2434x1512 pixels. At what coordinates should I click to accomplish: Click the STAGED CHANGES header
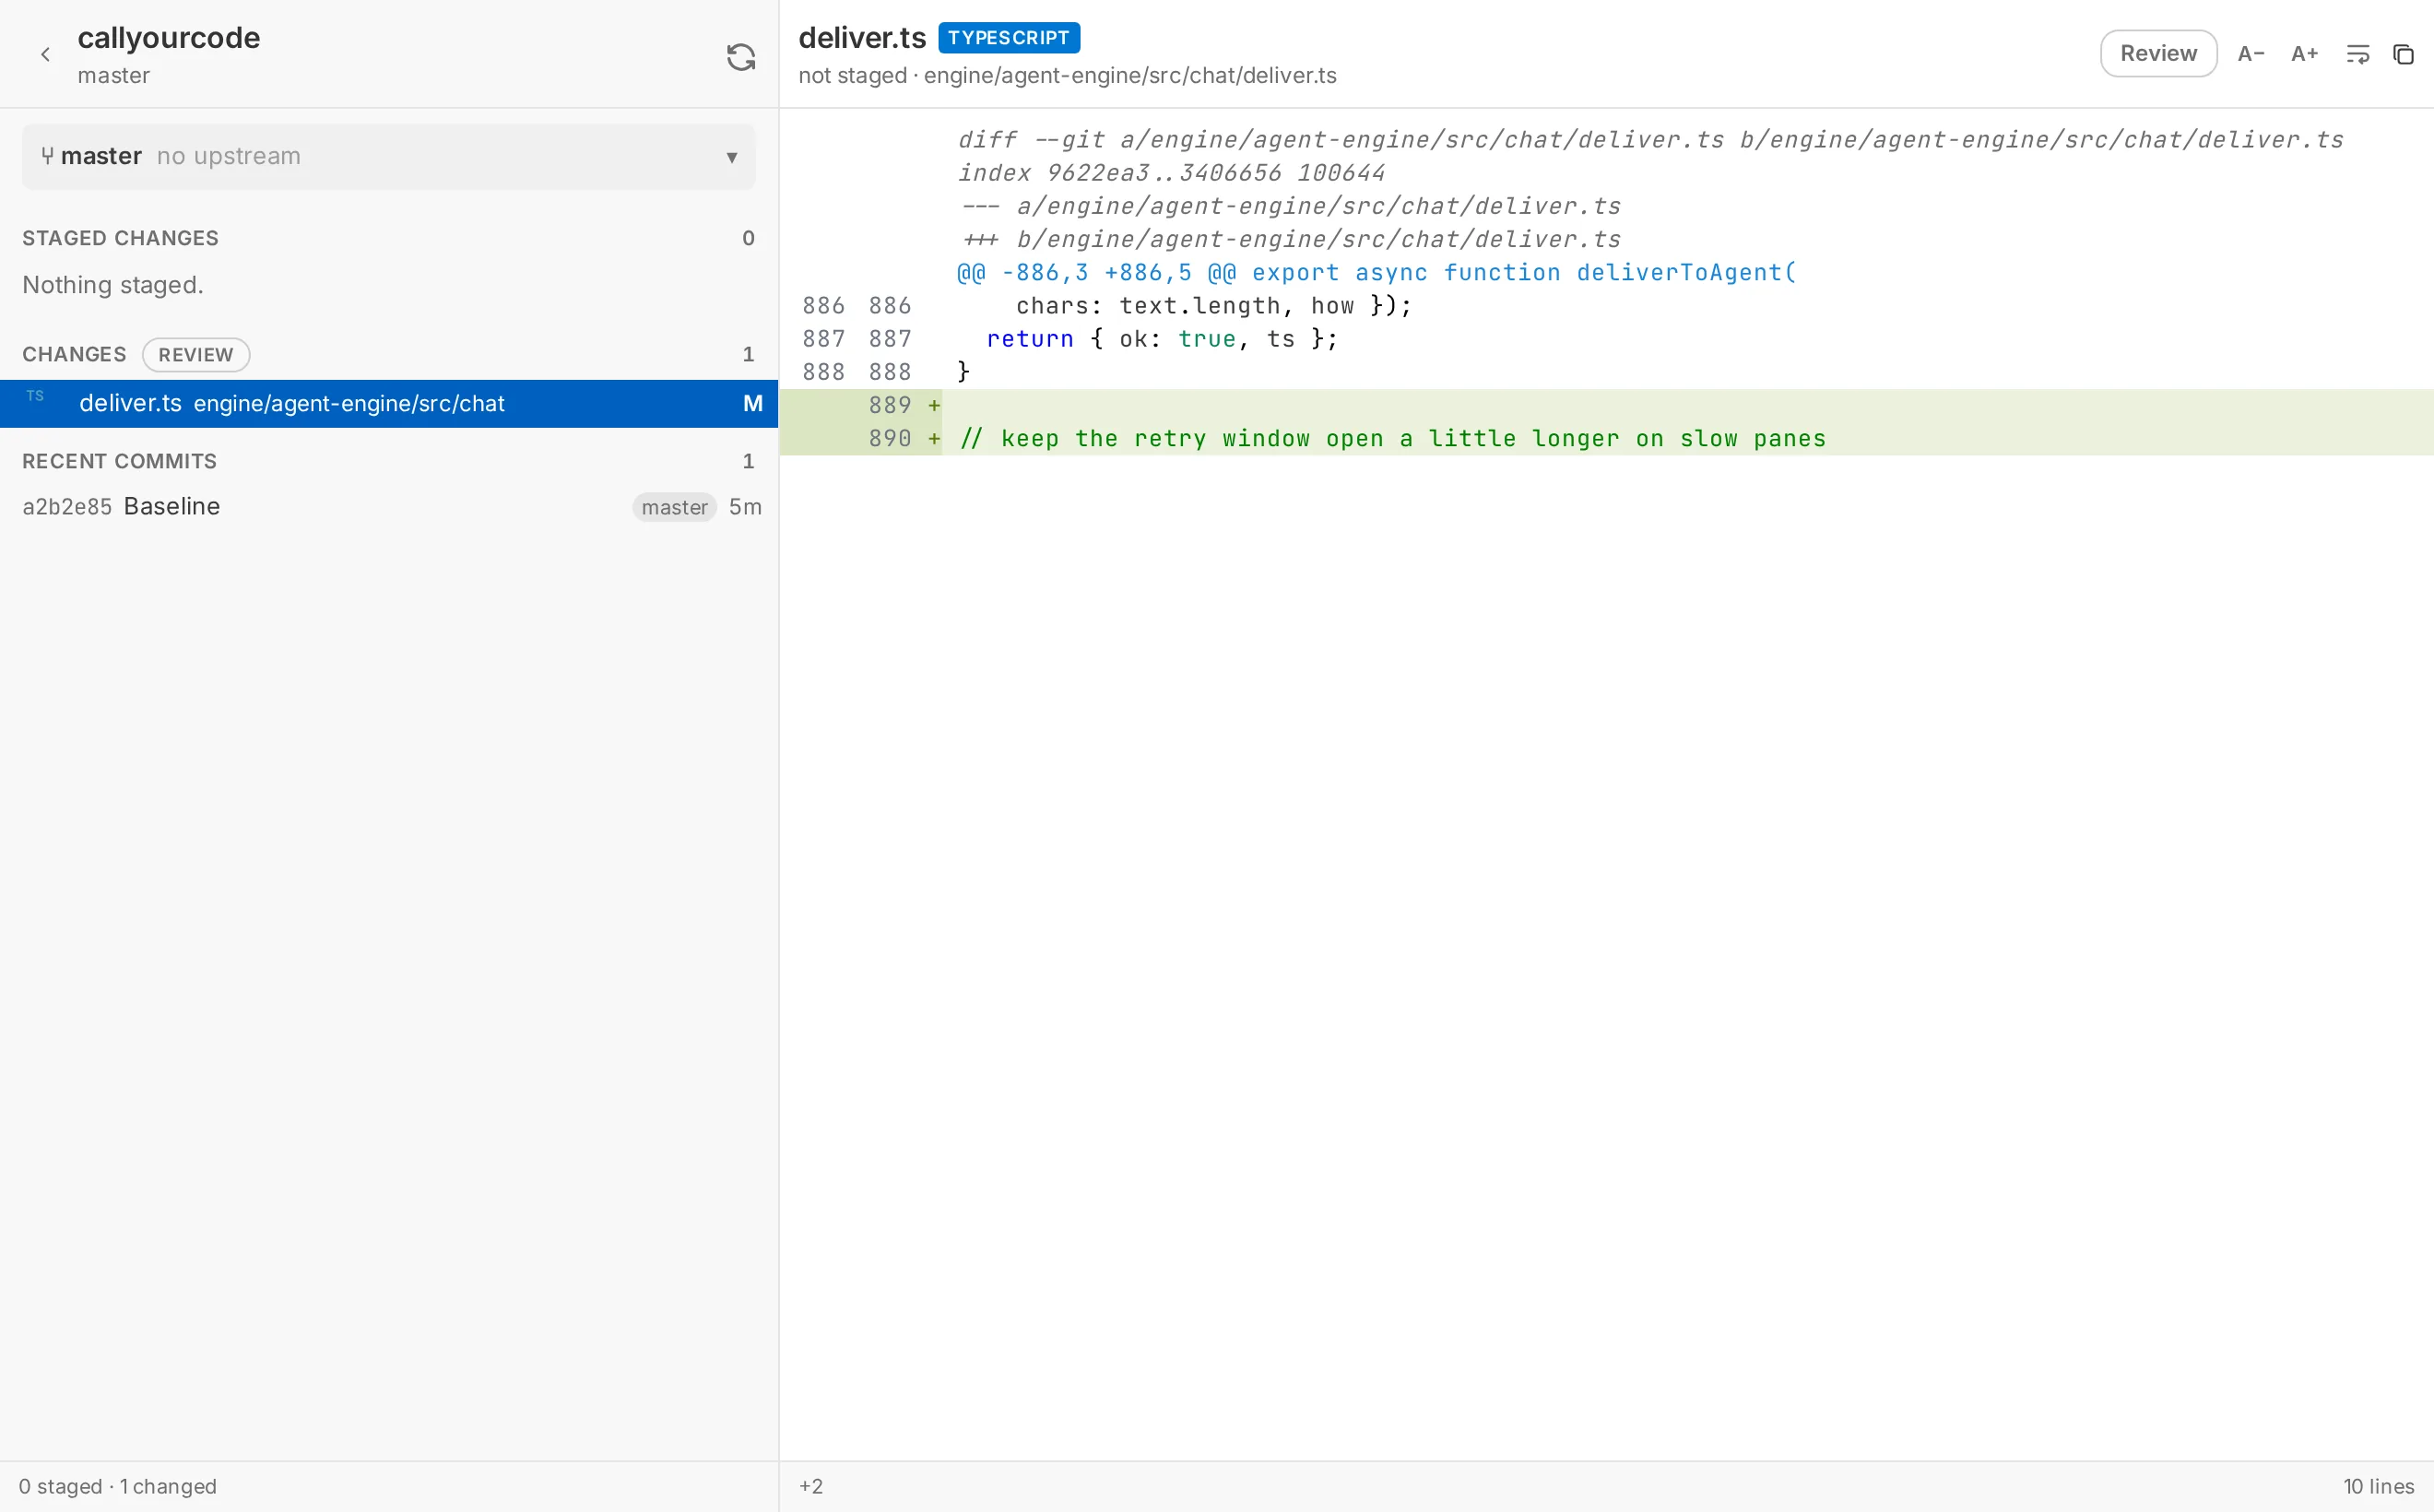point(120,239)
